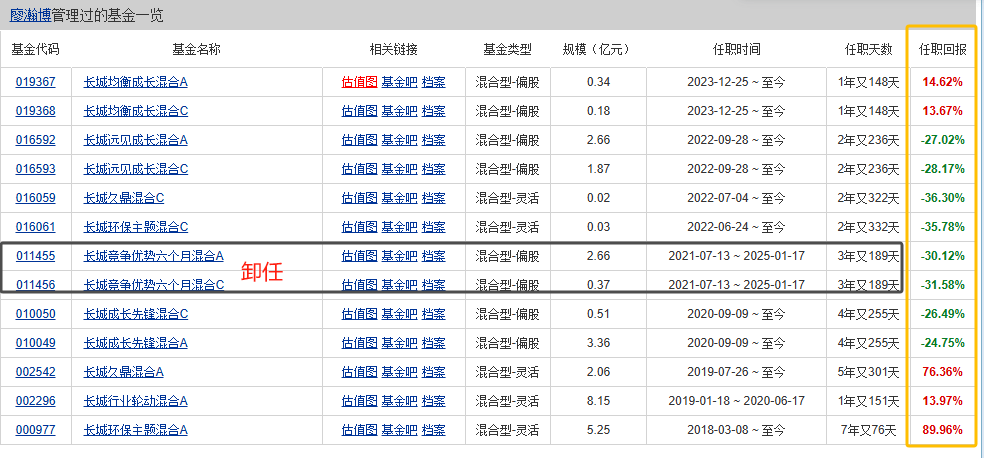The width and height of the screenshot is (984, 458).
Task: Open fund code 016061 link
Action: point(36,226)
